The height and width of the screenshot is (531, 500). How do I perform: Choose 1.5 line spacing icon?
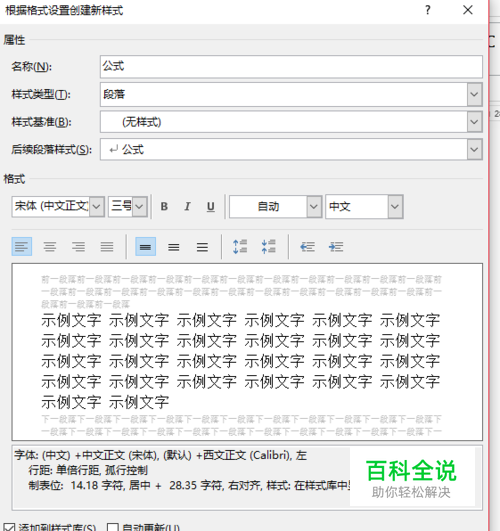point(174,247)
